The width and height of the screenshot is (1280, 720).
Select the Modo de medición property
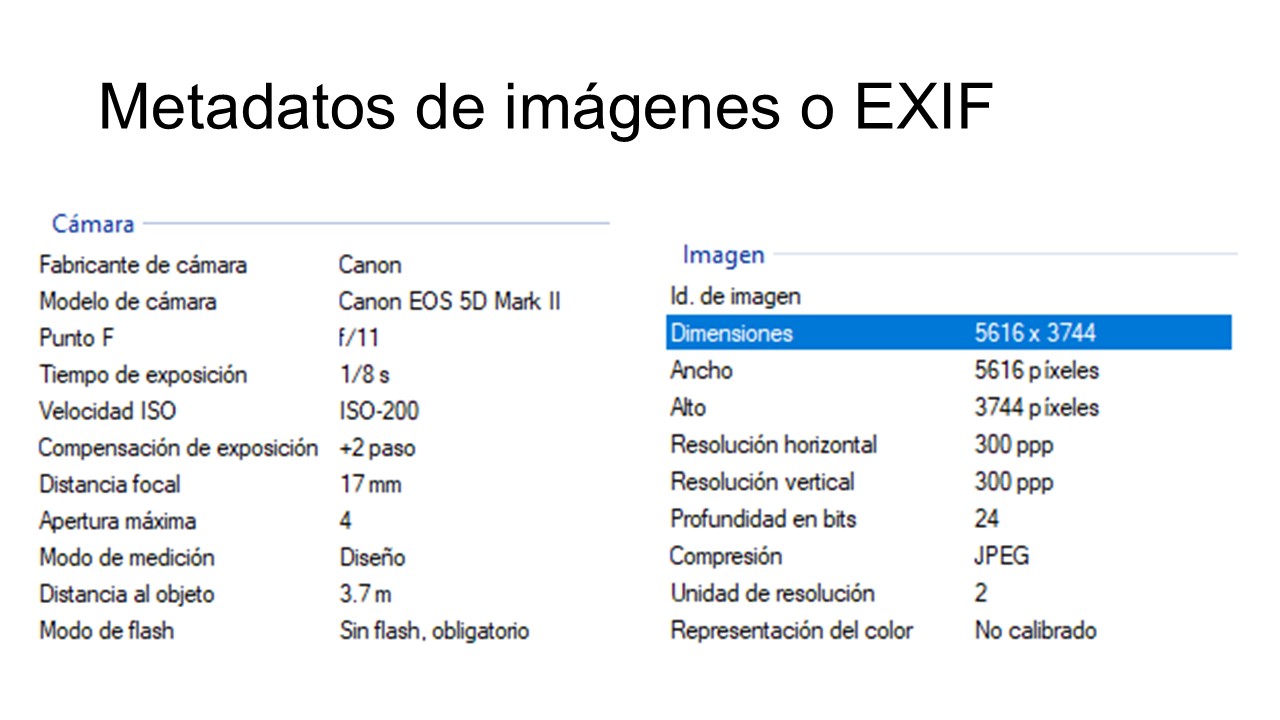pos(127,557)
